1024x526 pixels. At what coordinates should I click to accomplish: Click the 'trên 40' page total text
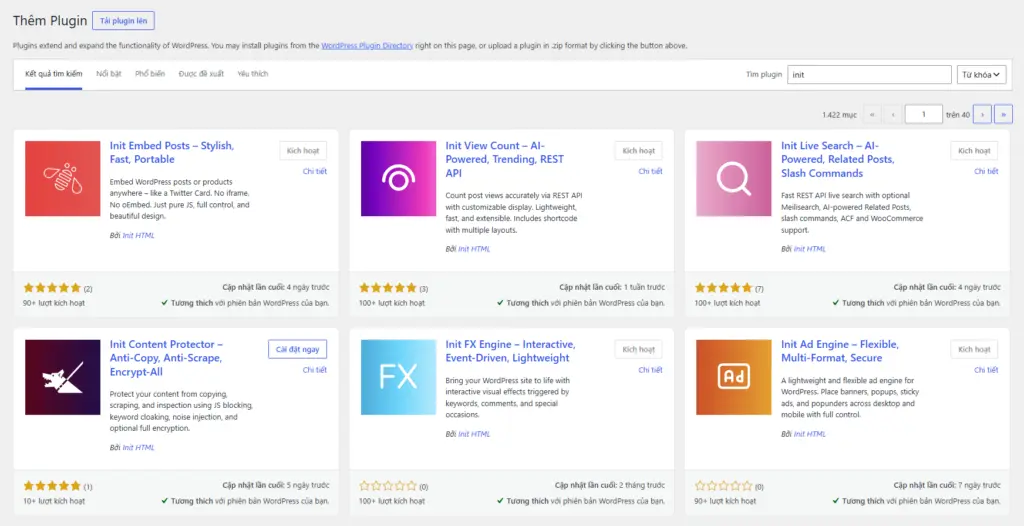pyautogui.click(x=958, y=115)
